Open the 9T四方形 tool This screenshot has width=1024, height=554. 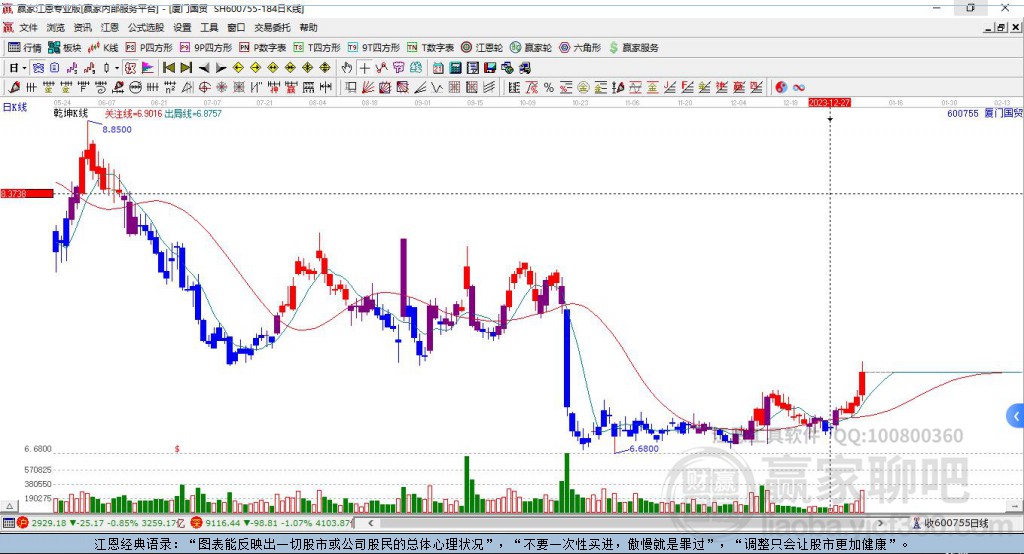point(374,48)
